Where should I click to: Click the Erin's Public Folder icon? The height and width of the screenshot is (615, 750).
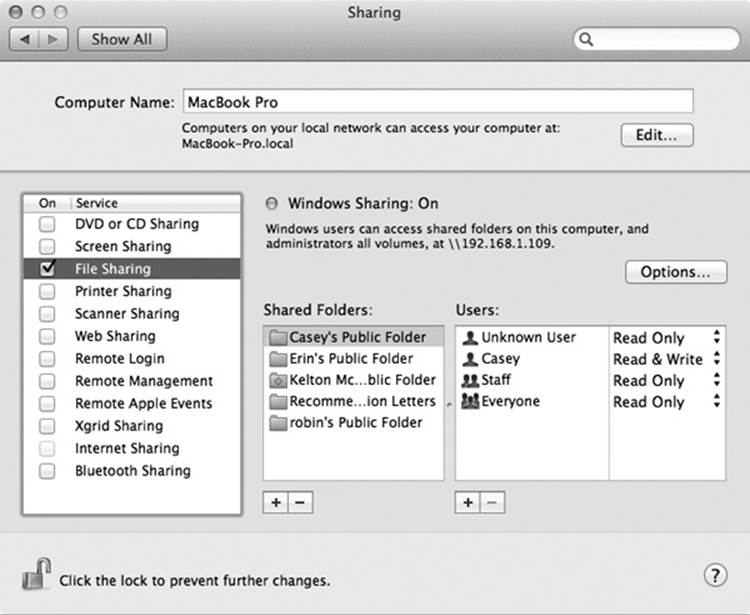pos(277,359)
